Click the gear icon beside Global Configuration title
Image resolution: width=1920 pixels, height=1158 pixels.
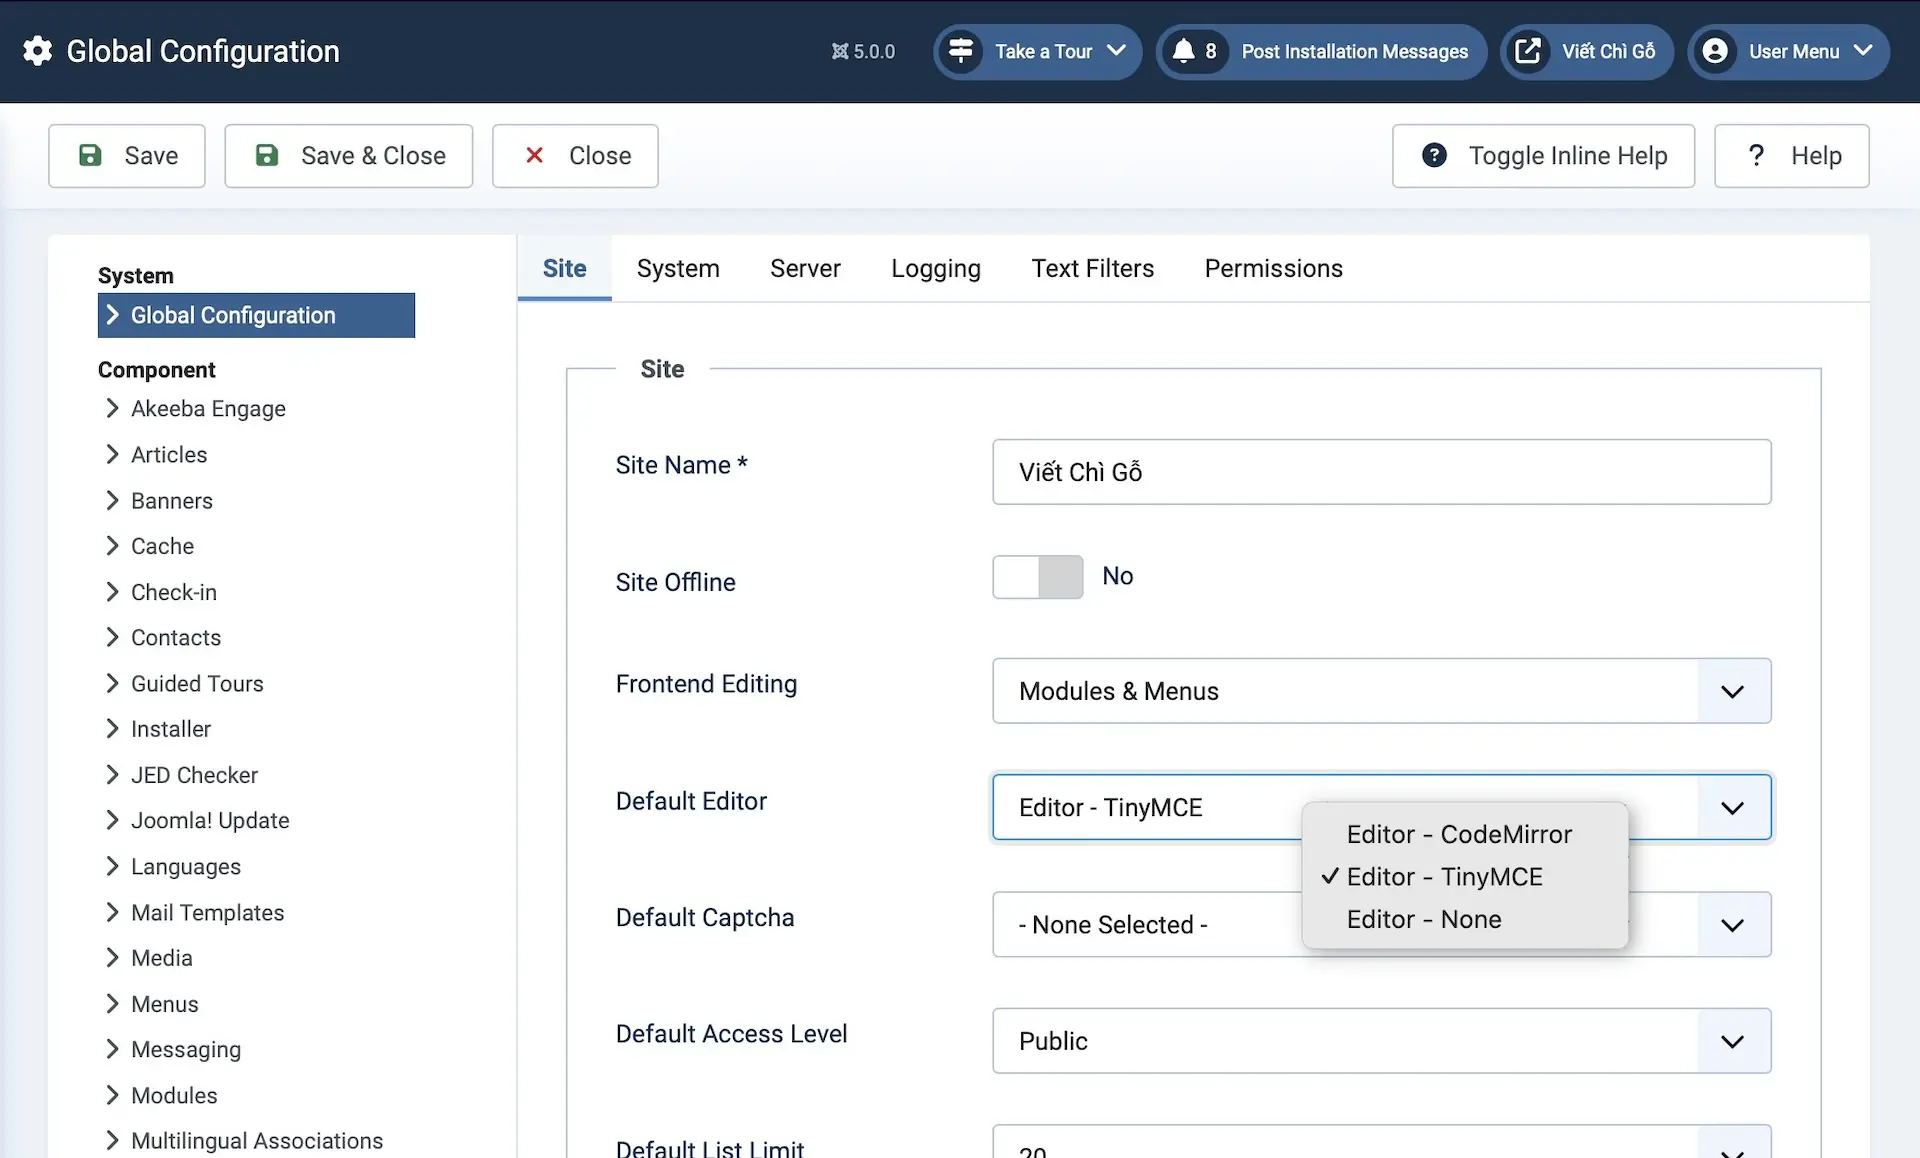(x=38, y=51)
